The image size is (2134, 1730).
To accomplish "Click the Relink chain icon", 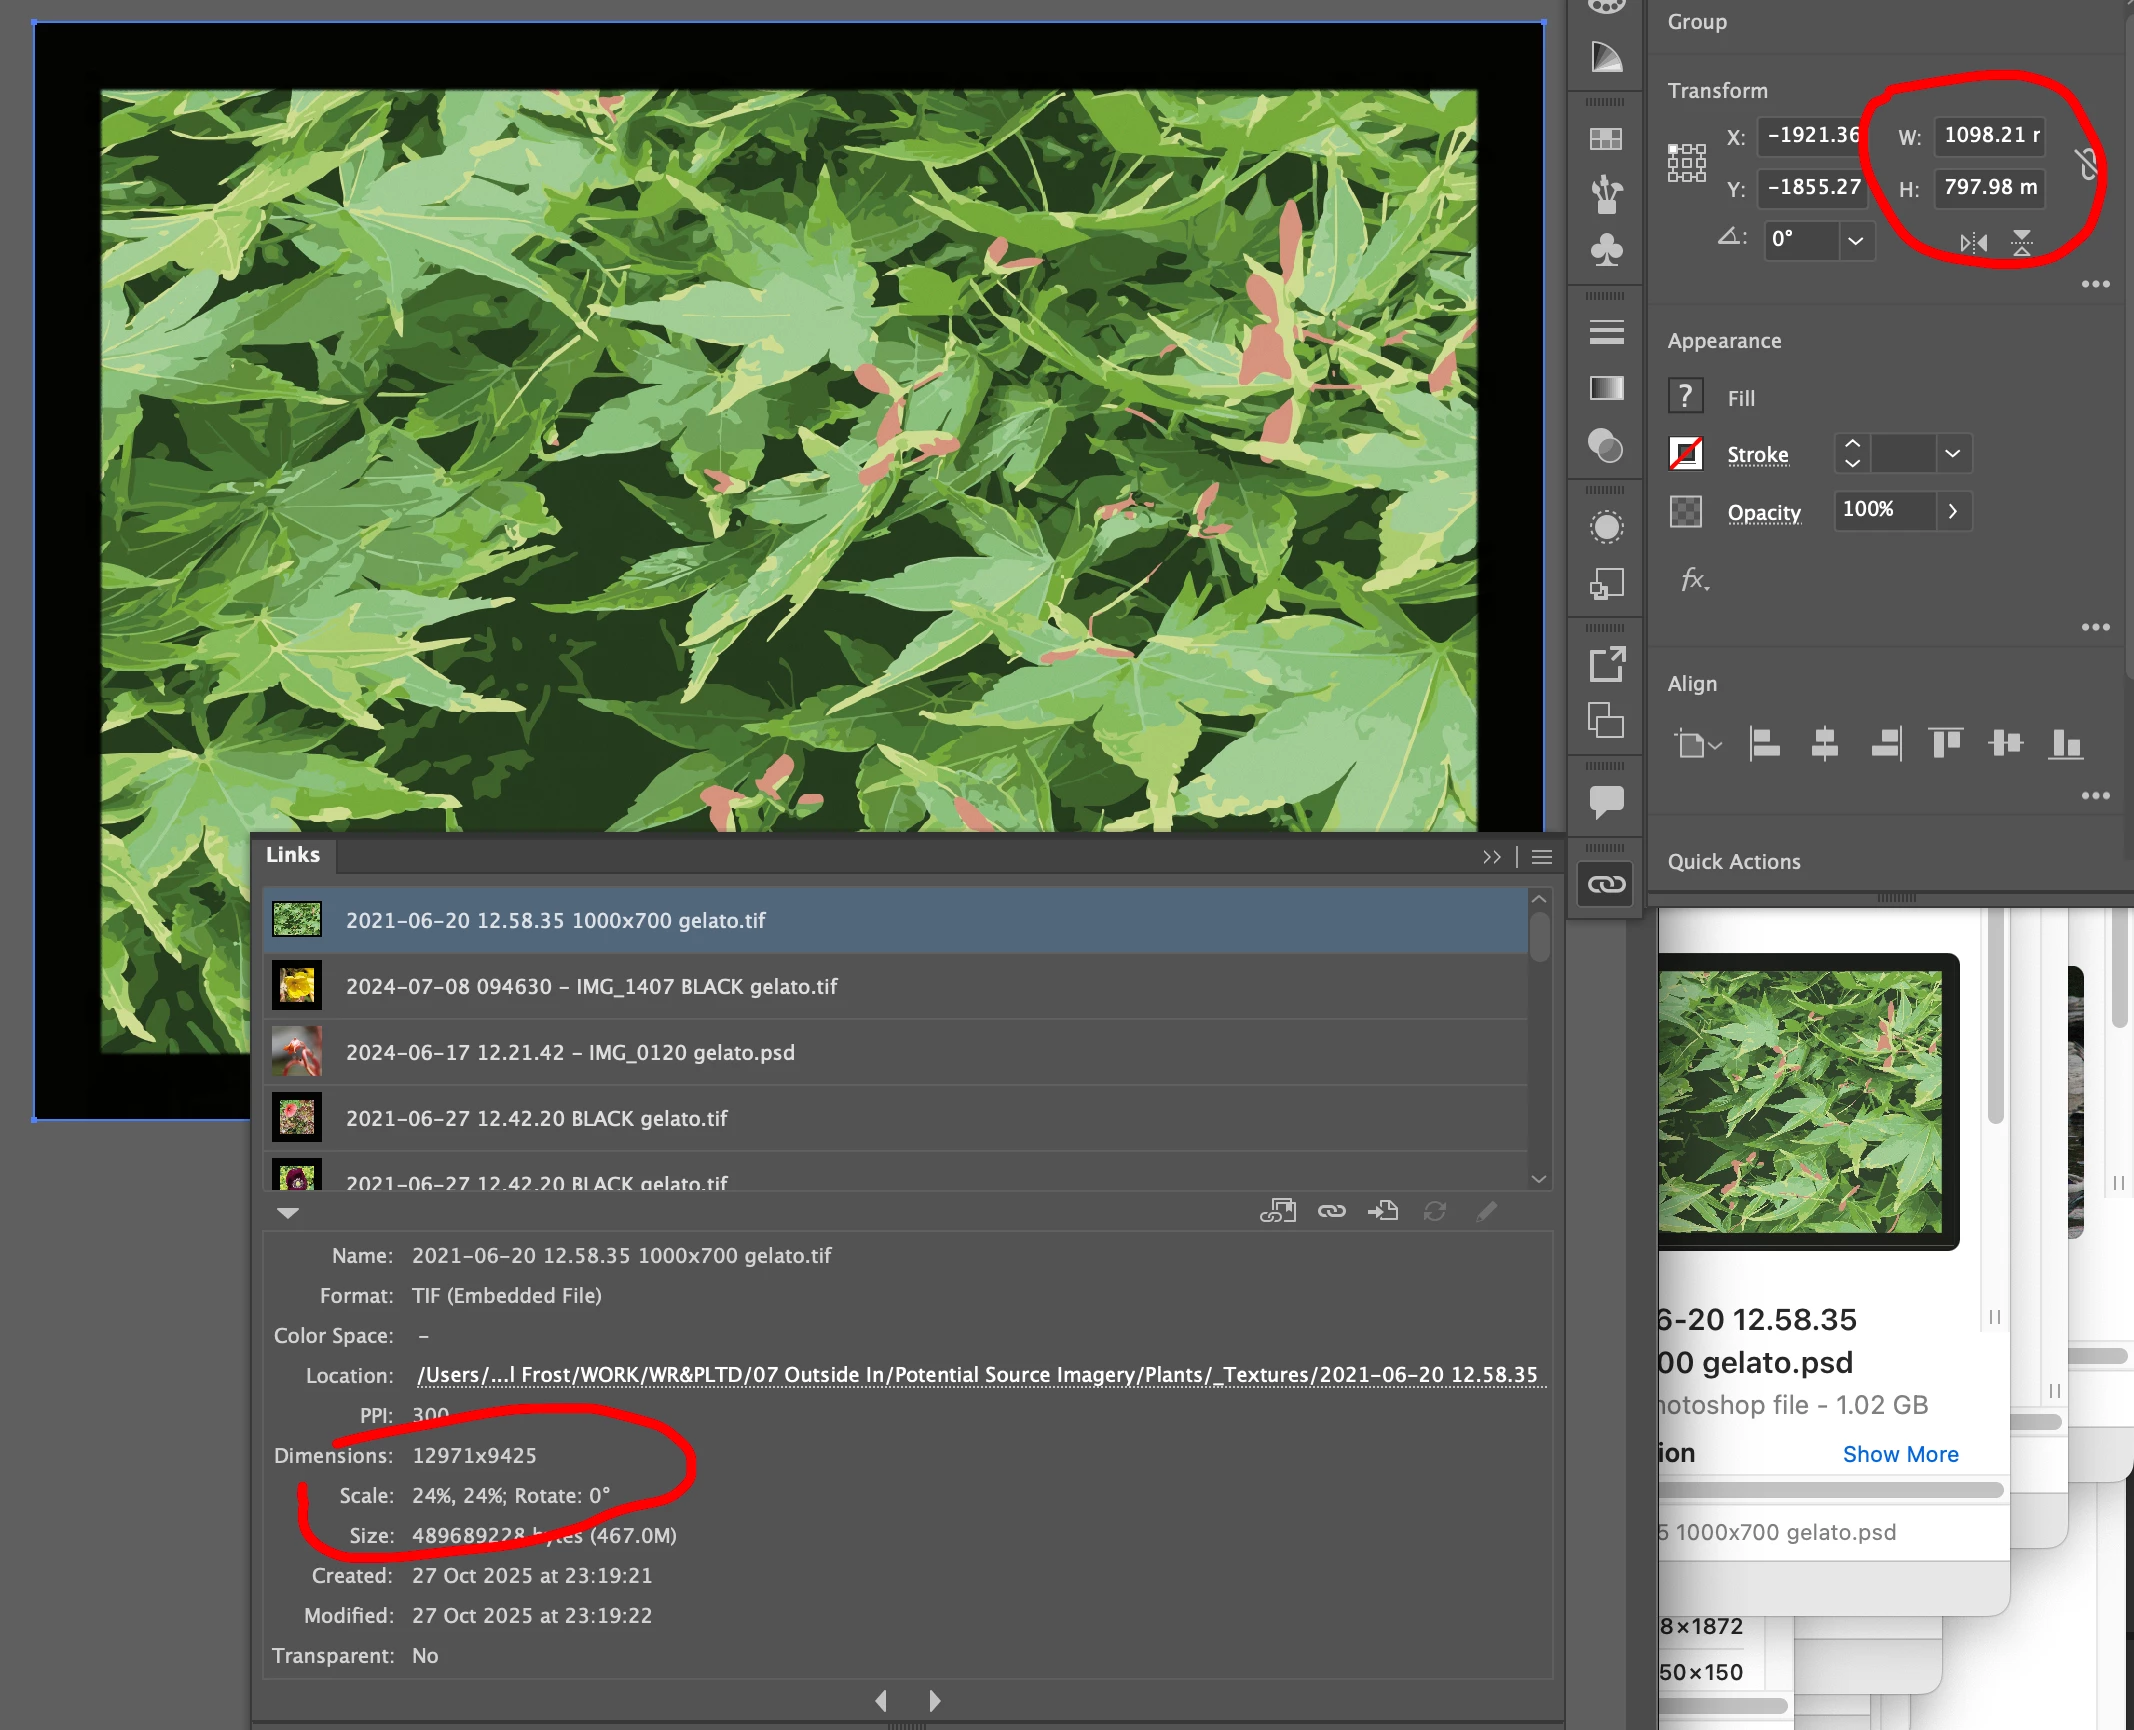I will 1331,1211.
